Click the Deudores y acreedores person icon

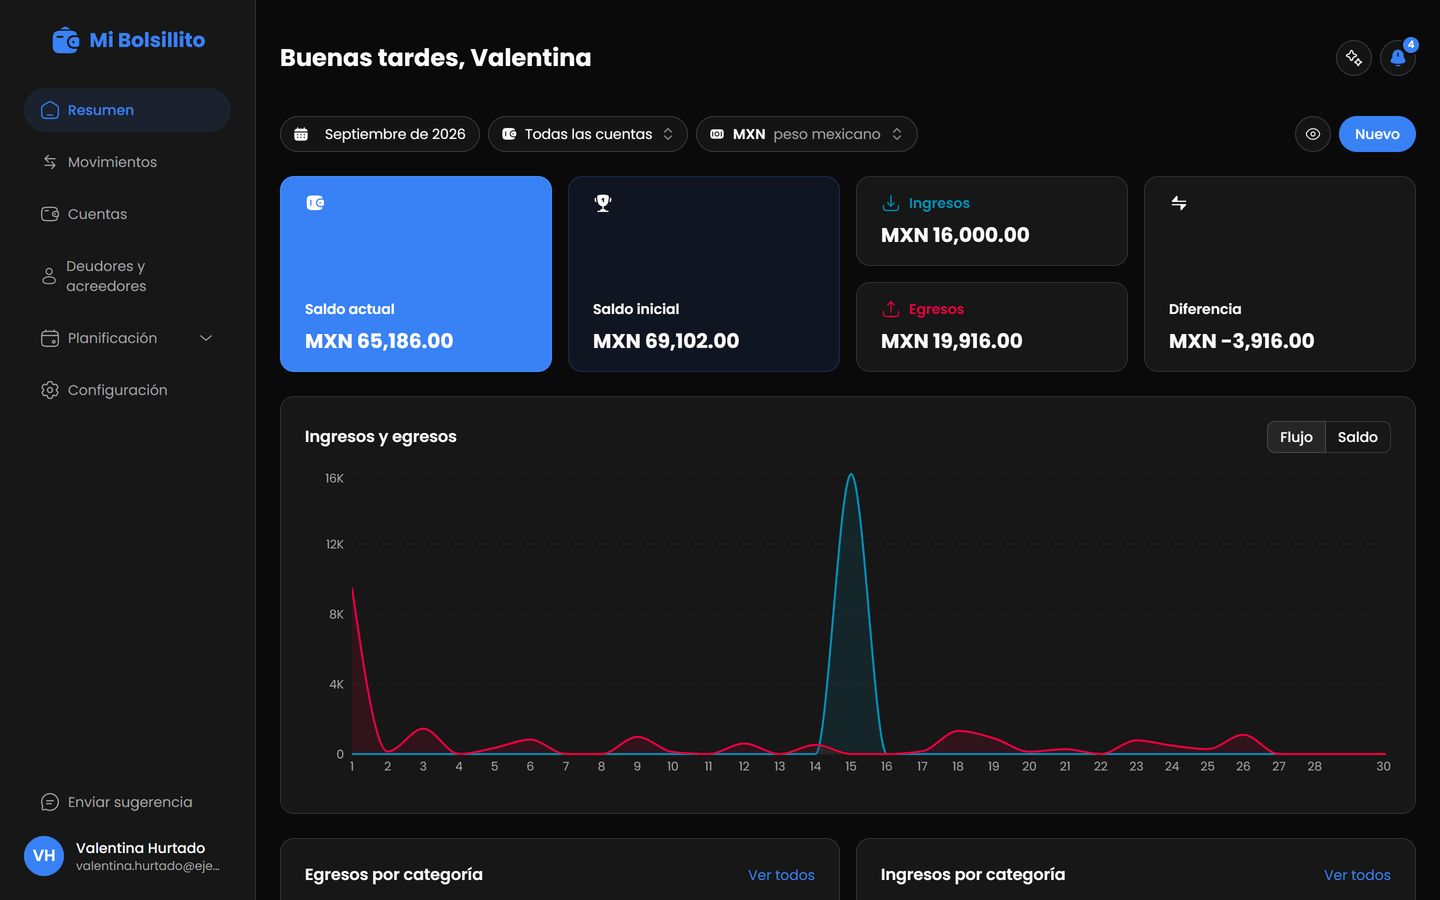pos(49,276)
